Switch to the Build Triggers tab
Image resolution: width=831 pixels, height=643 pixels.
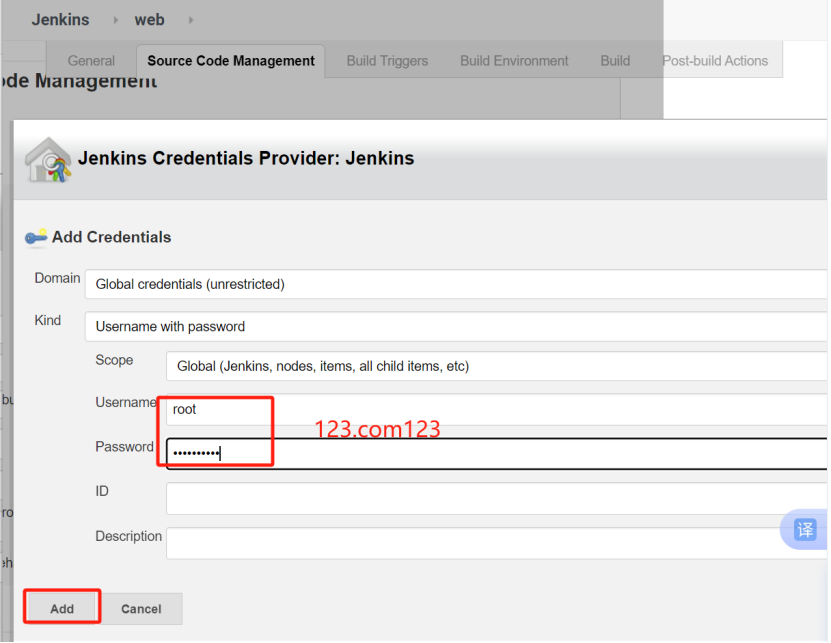[387, 61]
